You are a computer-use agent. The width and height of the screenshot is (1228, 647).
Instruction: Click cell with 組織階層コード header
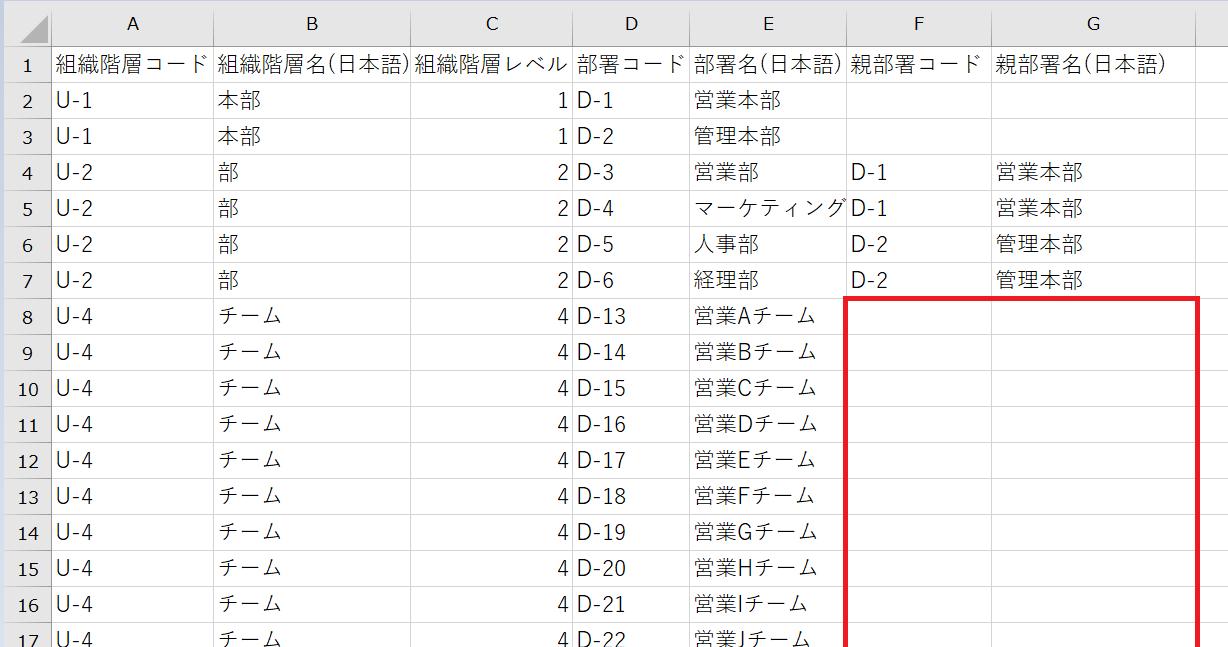tap(133, 65)
